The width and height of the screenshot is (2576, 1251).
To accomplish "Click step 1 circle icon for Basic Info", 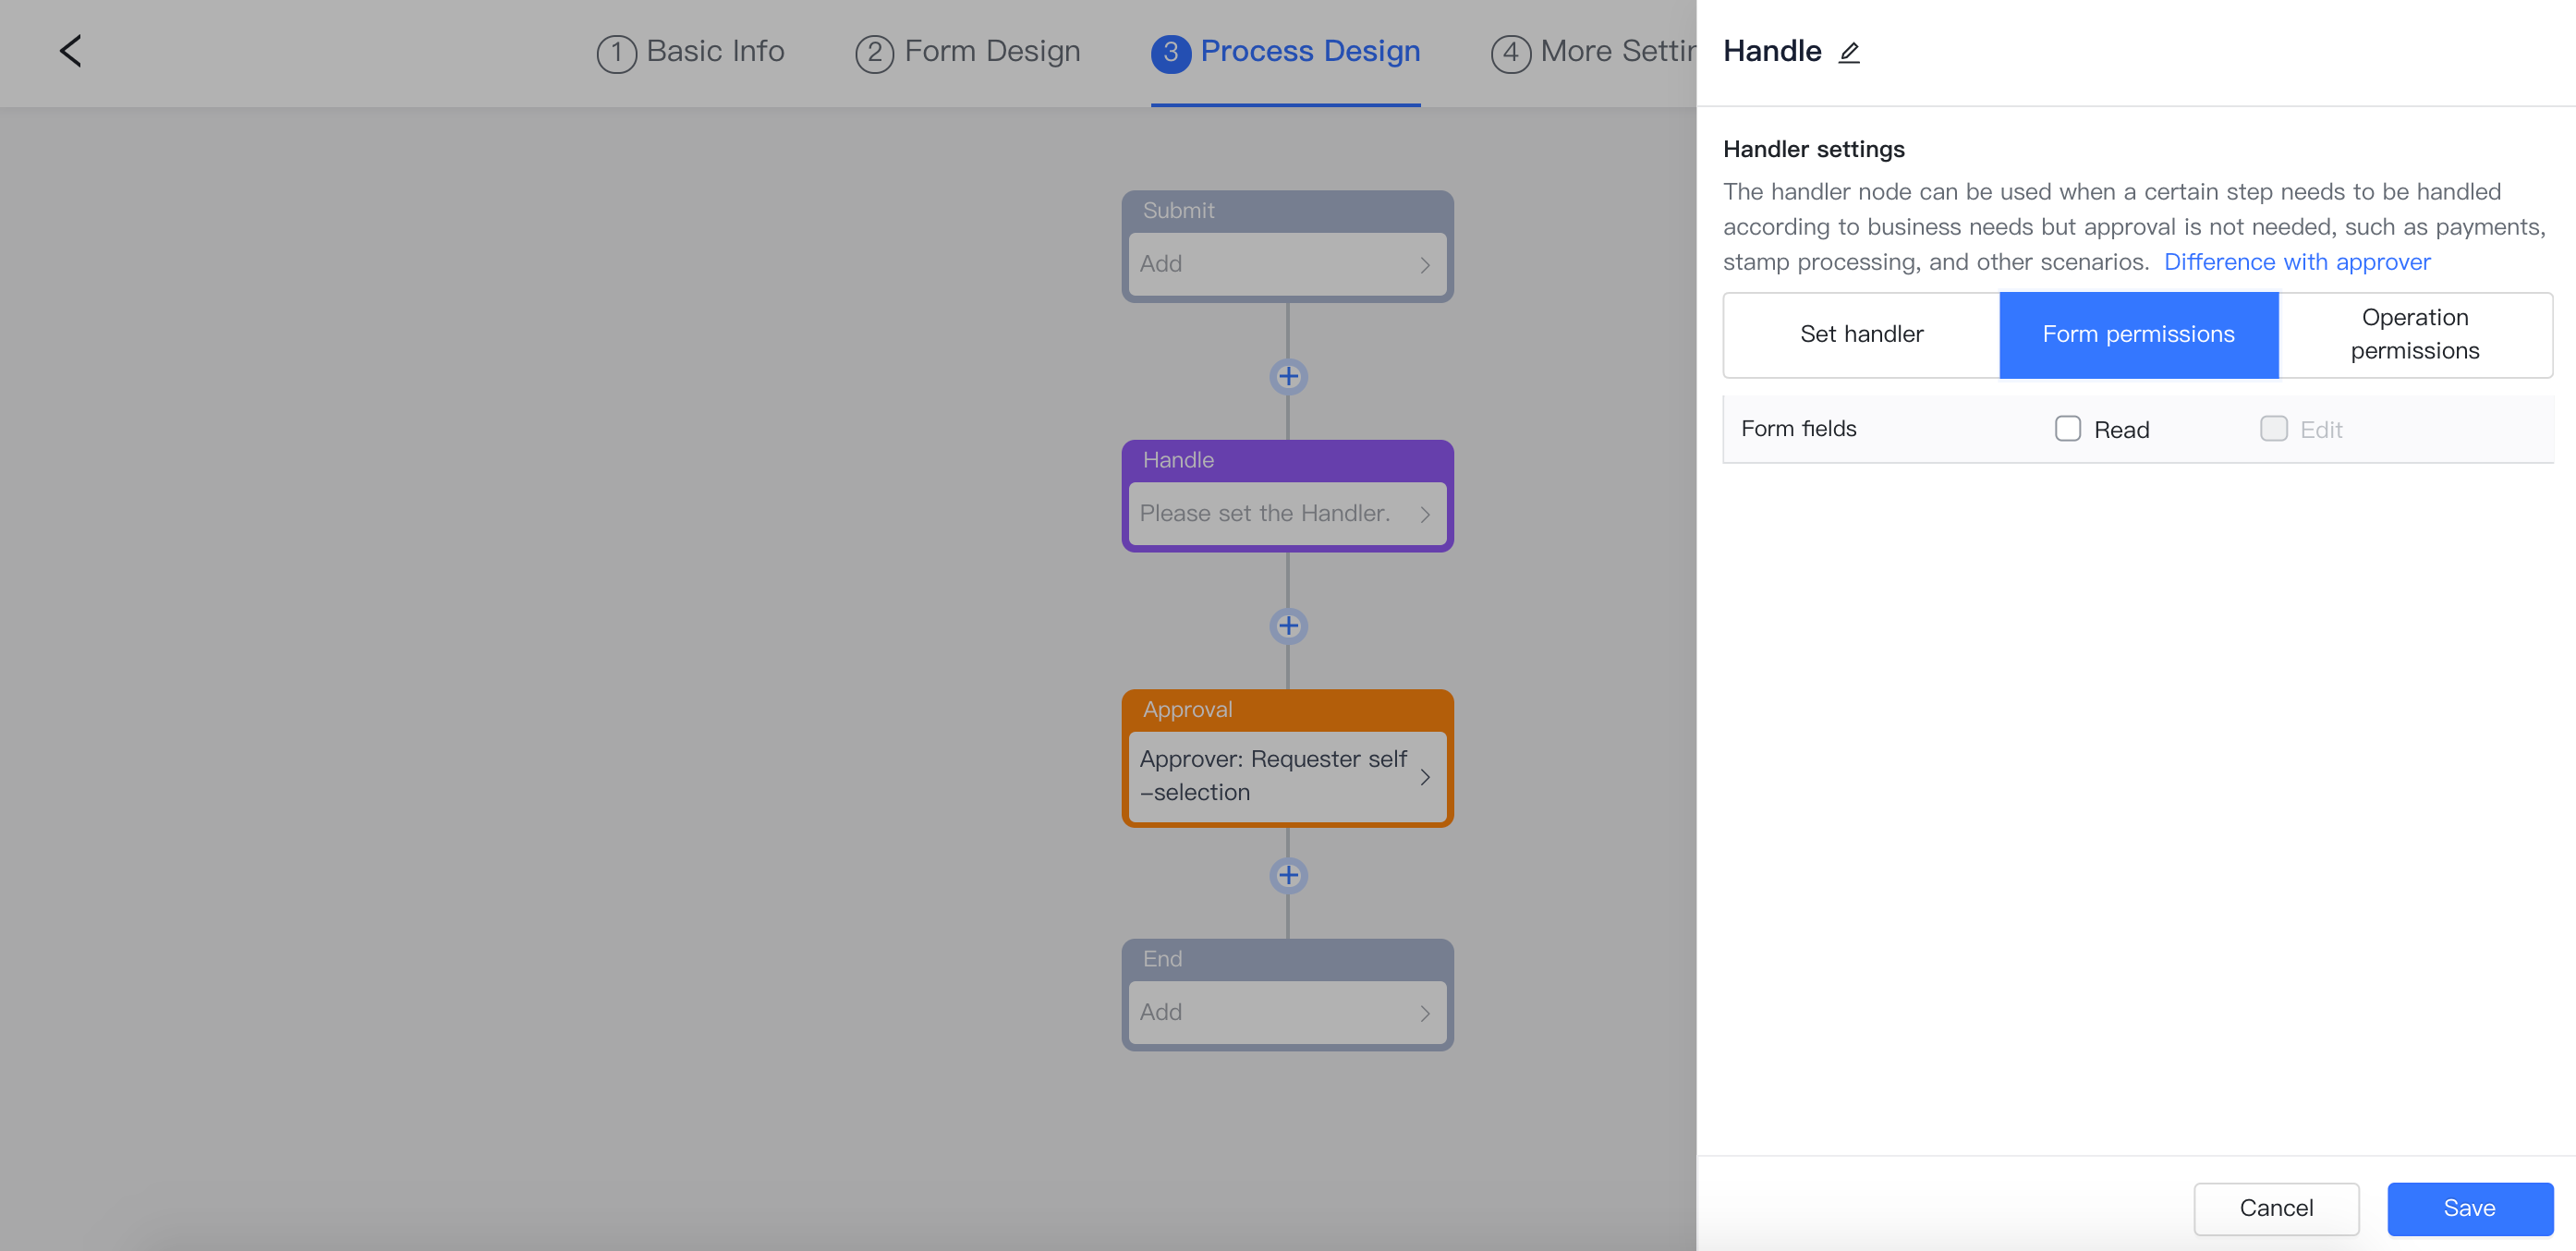I will [x=616, y=53].
